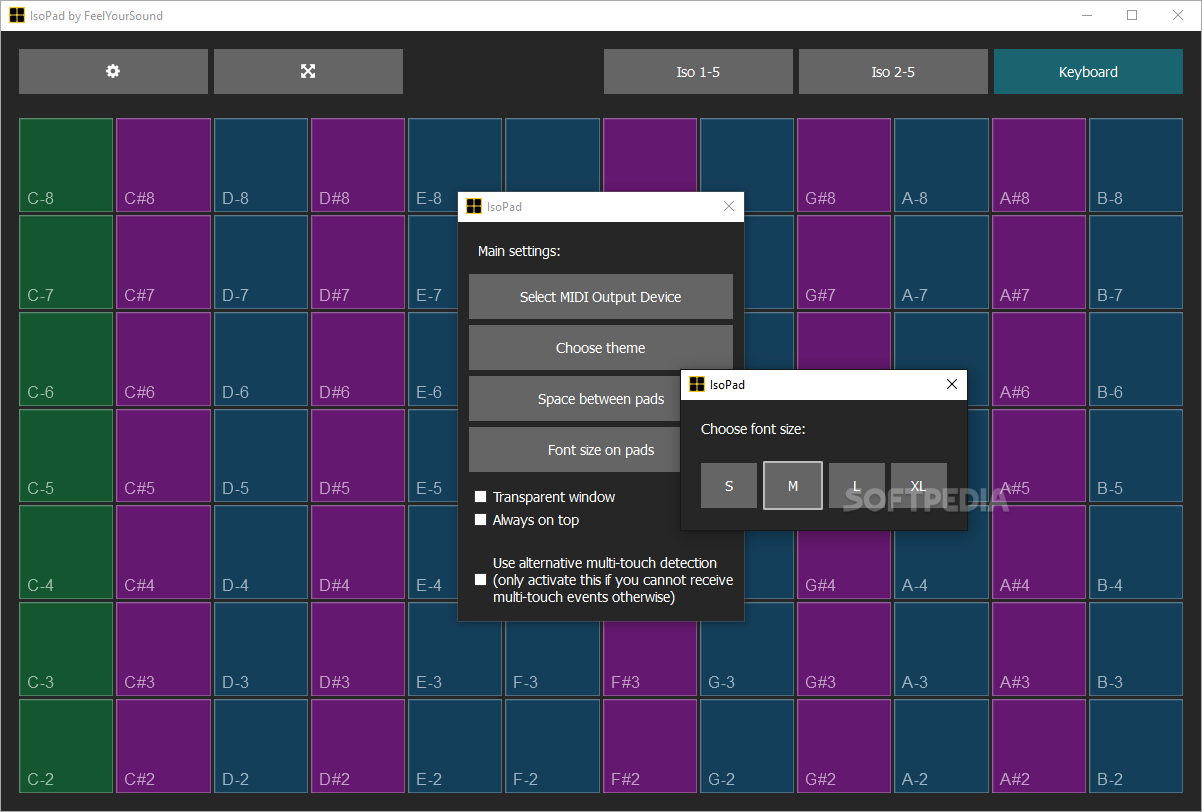Trigger the A#6 pad
This screenshot has height=812, width=1202.
[1039, 359]
